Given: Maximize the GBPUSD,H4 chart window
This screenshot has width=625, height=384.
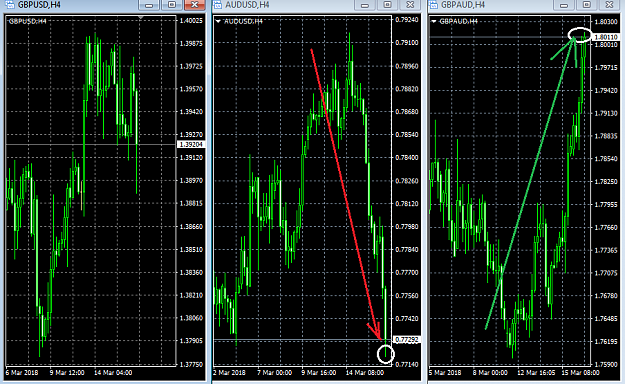Looking at the screenshot, I should coord(172,5).
